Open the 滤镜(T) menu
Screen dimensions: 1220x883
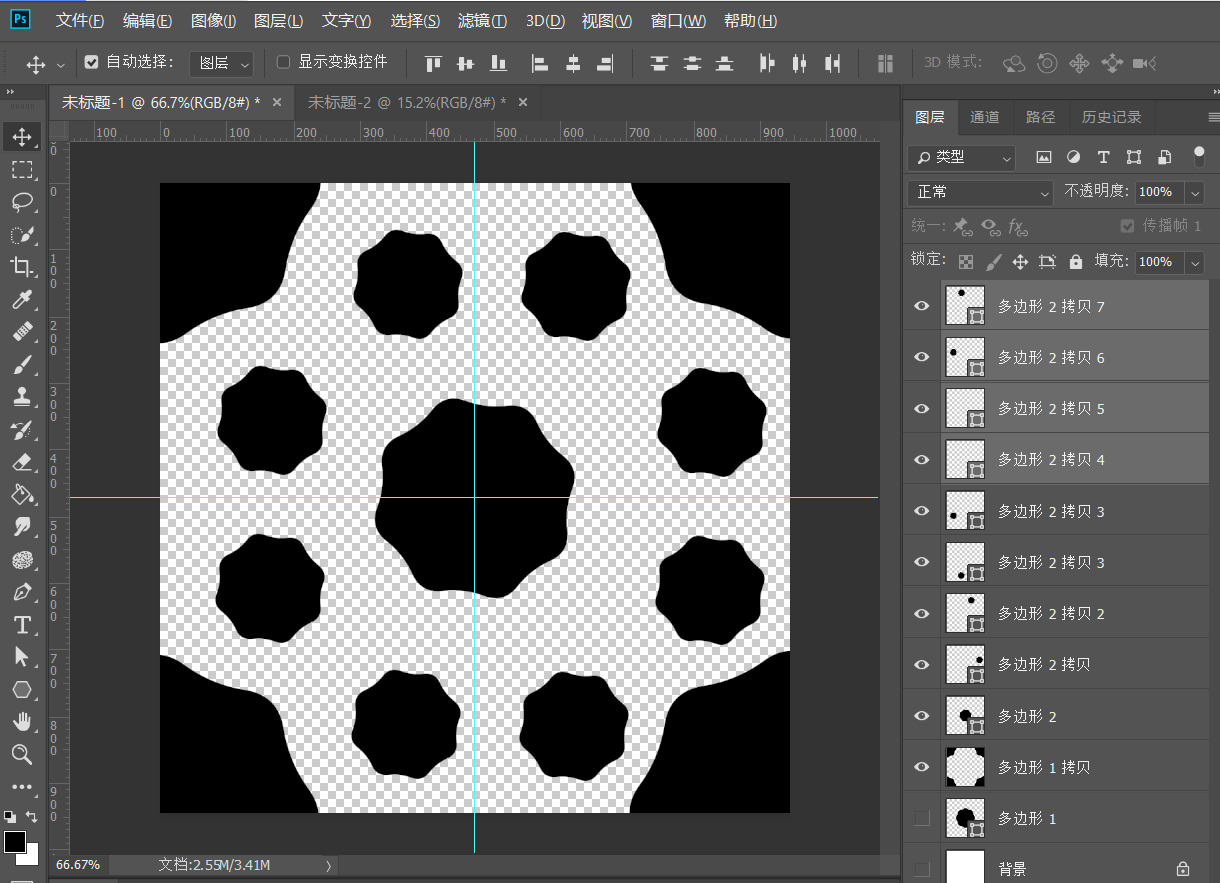[x=481, y=21]
